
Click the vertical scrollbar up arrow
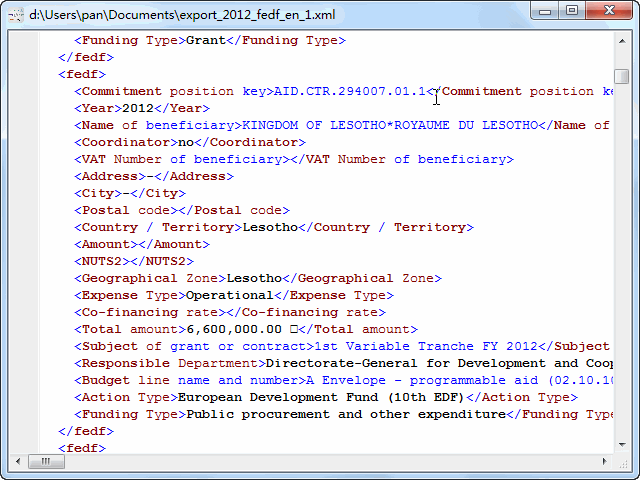pos(622,40)
